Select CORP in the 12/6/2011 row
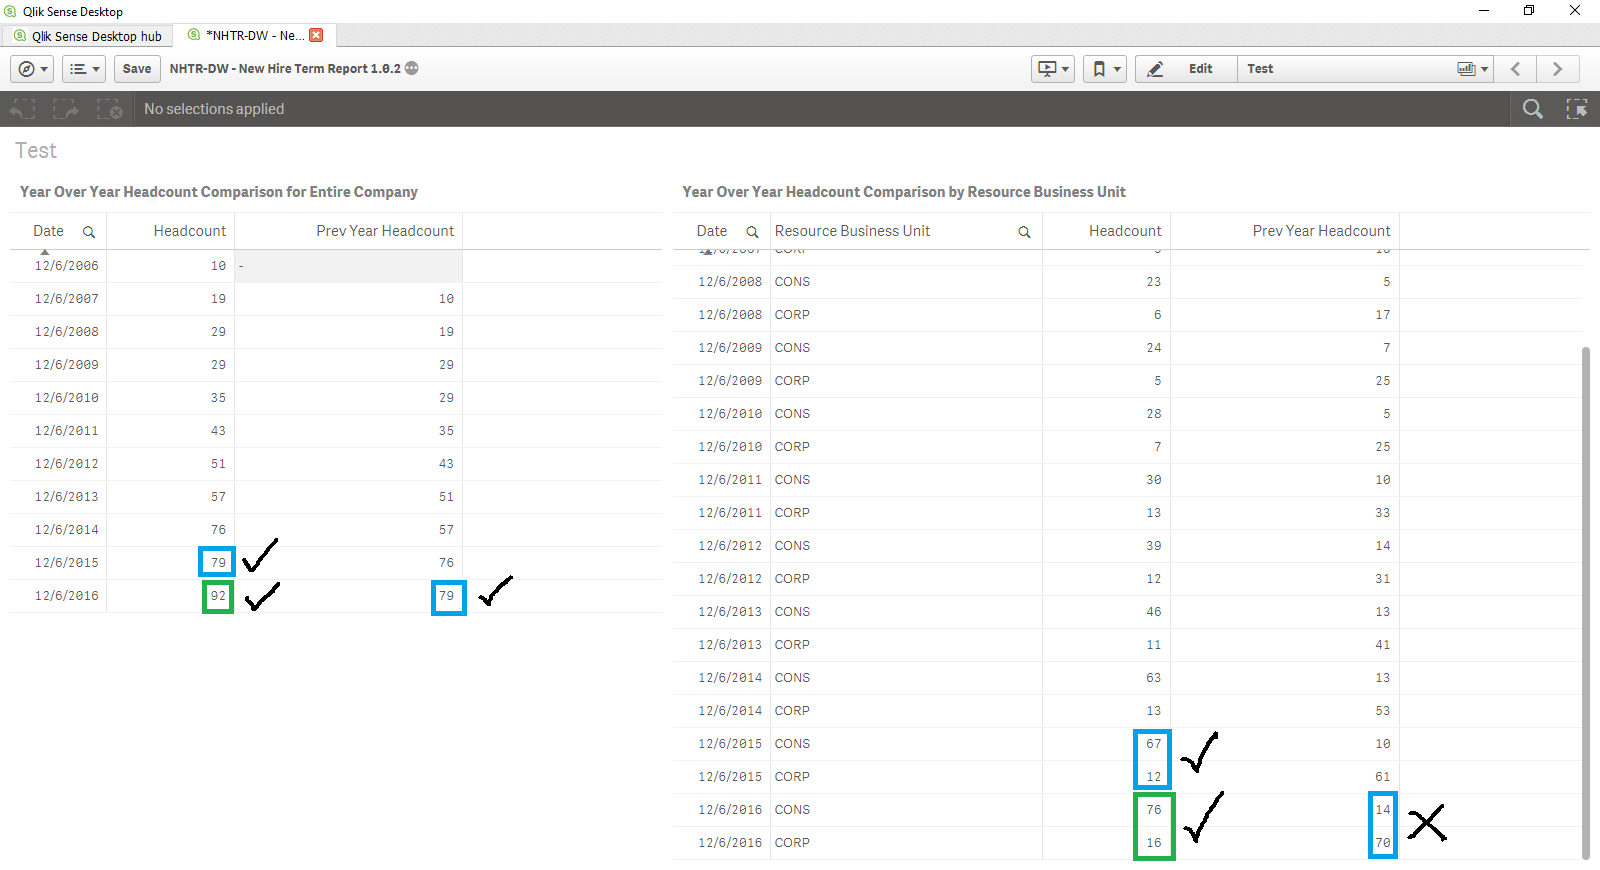 coord(792,513)
